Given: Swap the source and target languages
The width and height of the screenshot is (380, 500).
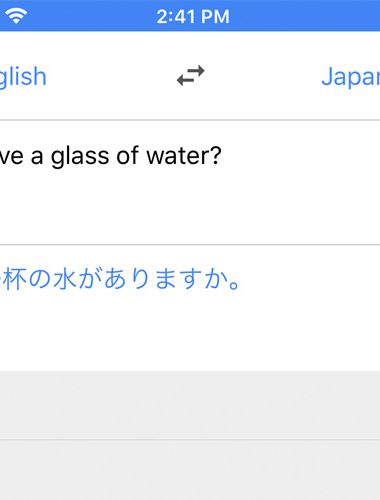Looking at the screenshot, I should pyautogui.click(x=191, y=76).
